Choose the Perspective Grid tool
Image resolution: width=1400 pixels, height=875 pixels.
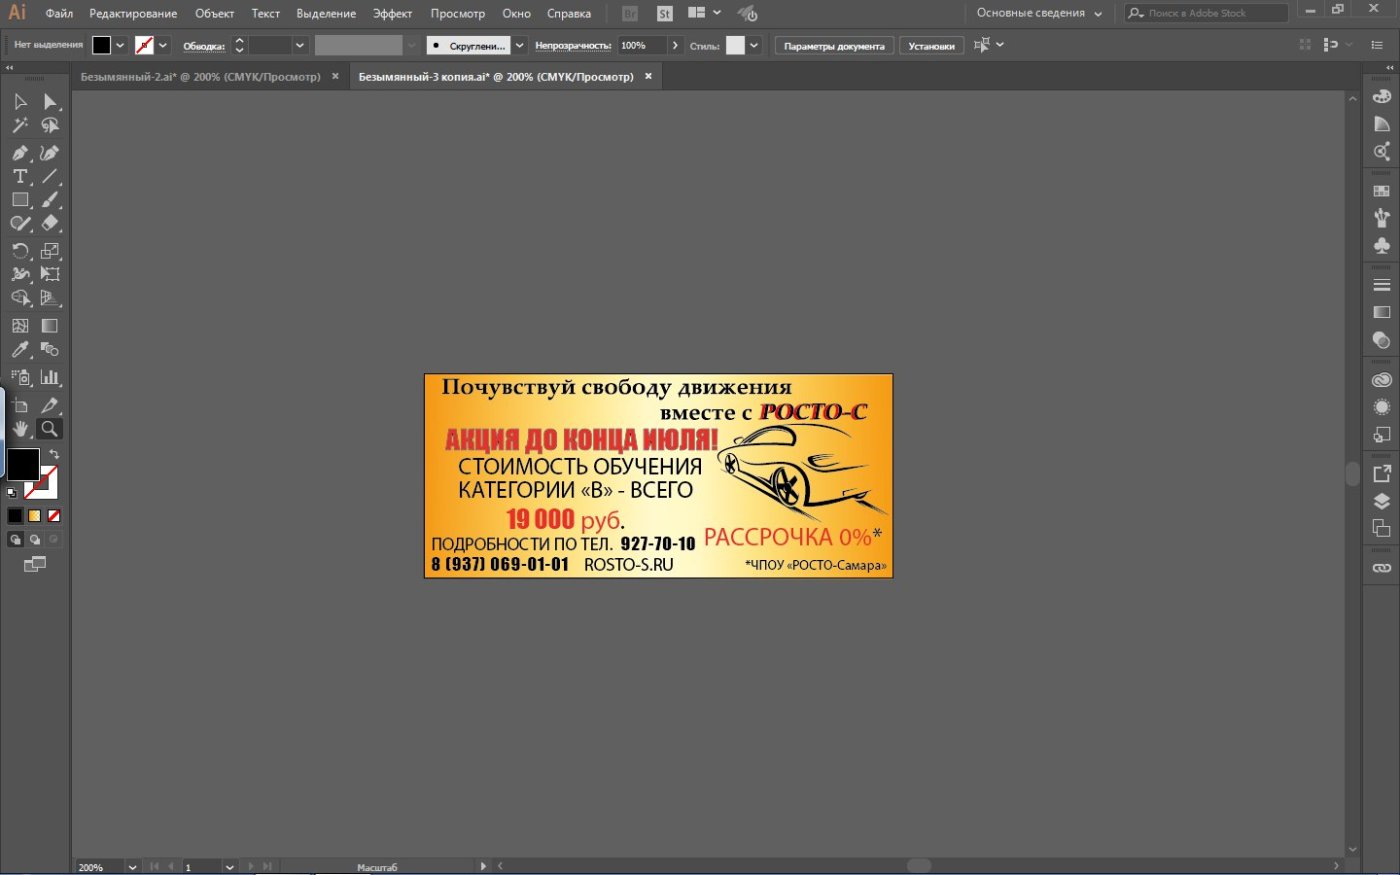[x=50, y=298]
